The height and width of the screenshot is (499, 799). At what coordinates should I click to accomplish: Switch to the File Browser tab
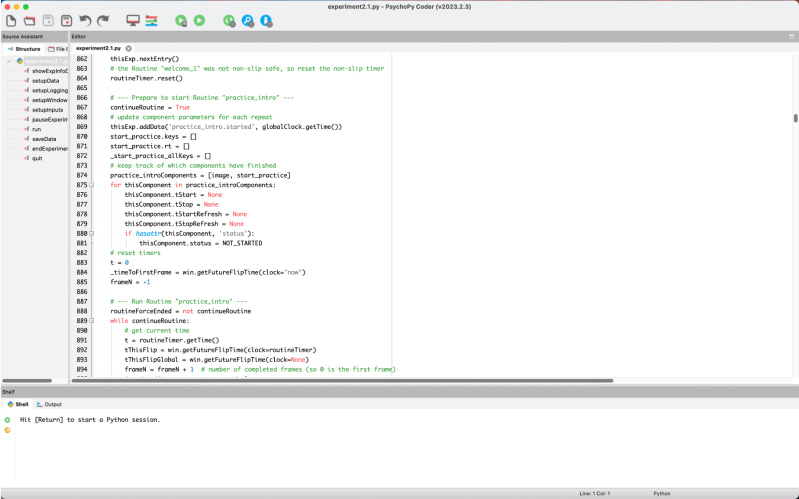pyautogui.click(x=57, y=49)
